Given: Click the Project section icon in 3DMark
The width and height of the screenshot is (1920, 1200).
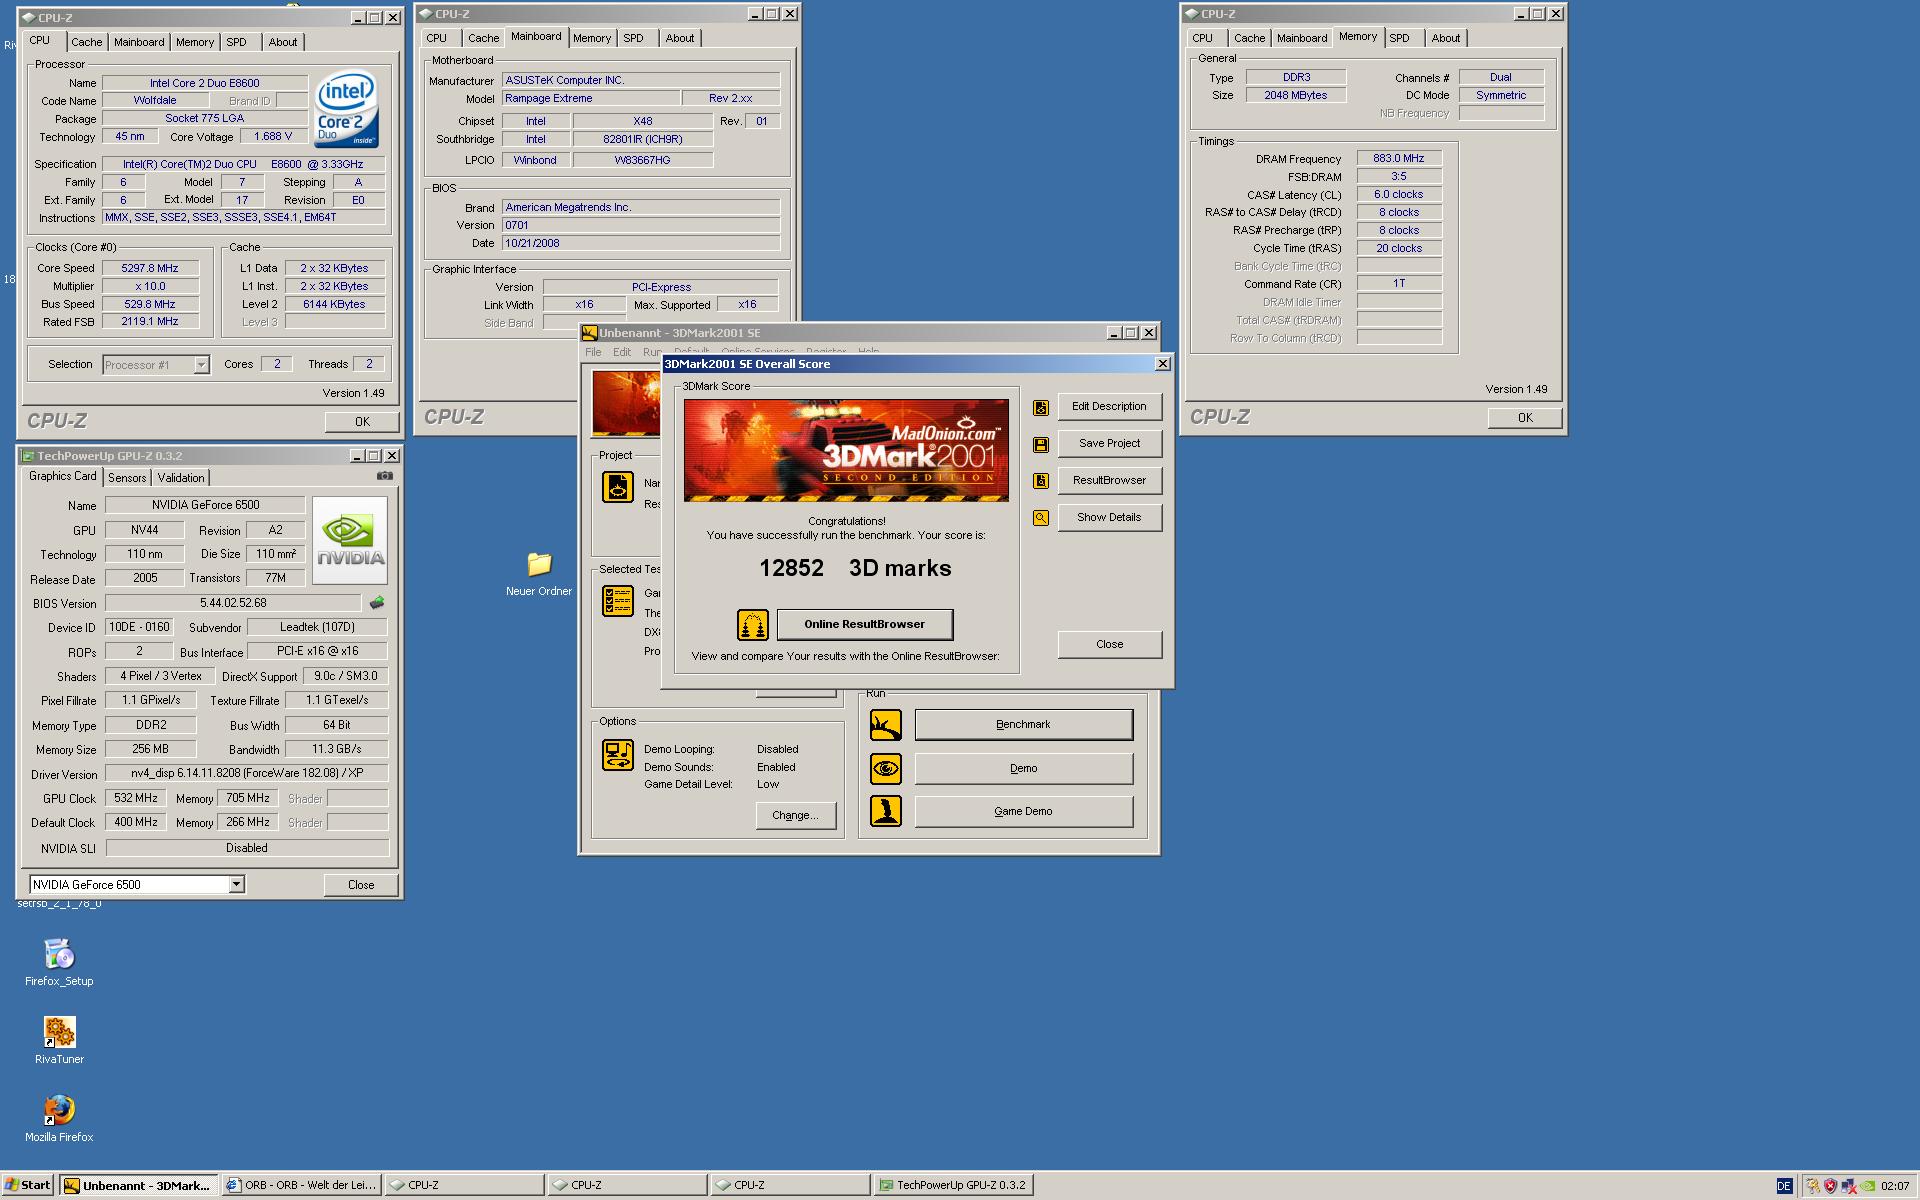Looking at the screenshot, I should click(x=618, y=487).
